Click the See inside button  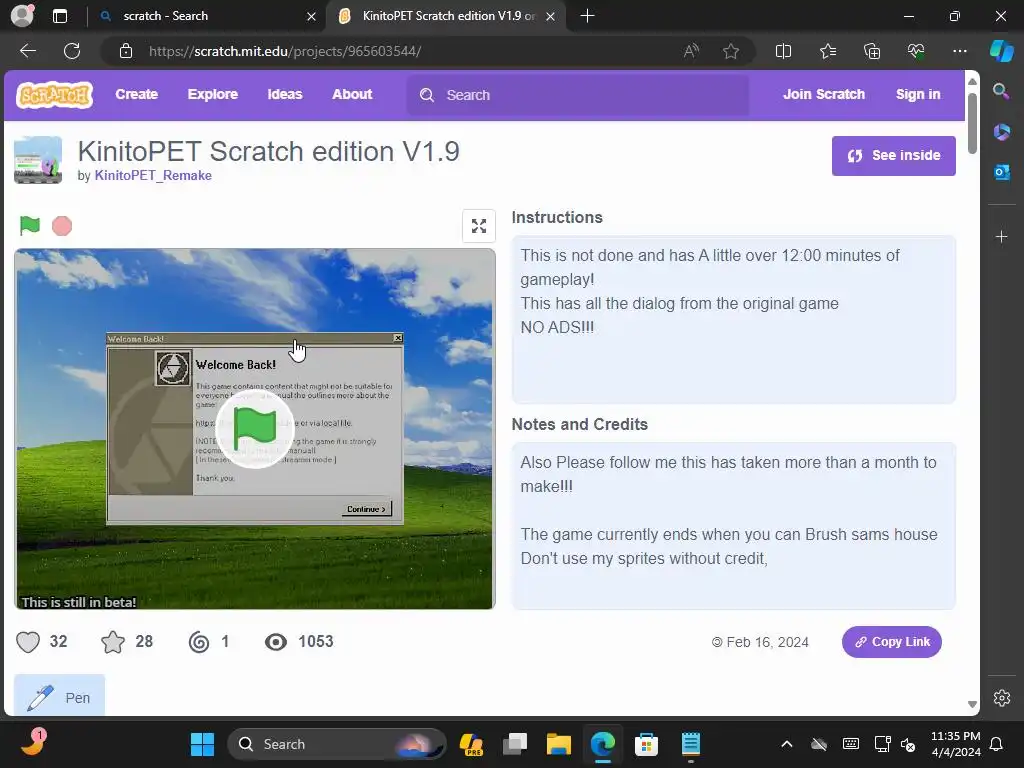coord(893,156)
